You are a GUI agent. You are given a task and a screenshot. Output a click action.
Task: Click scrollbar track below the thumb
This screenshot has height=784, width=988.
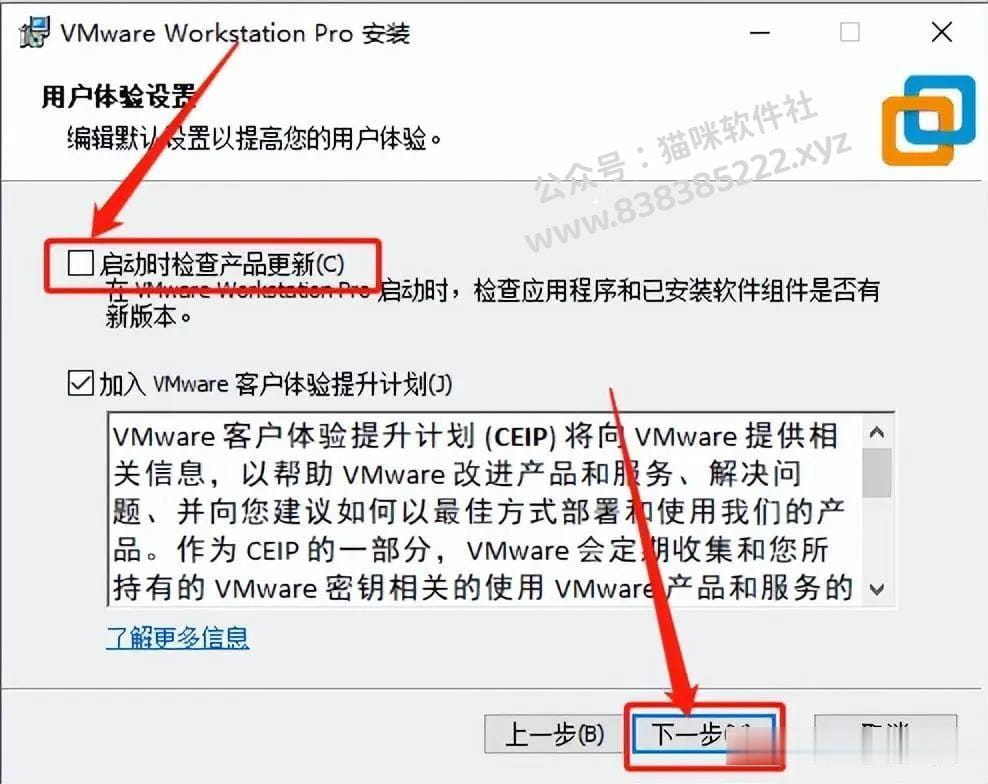click(x=876, y=536)
